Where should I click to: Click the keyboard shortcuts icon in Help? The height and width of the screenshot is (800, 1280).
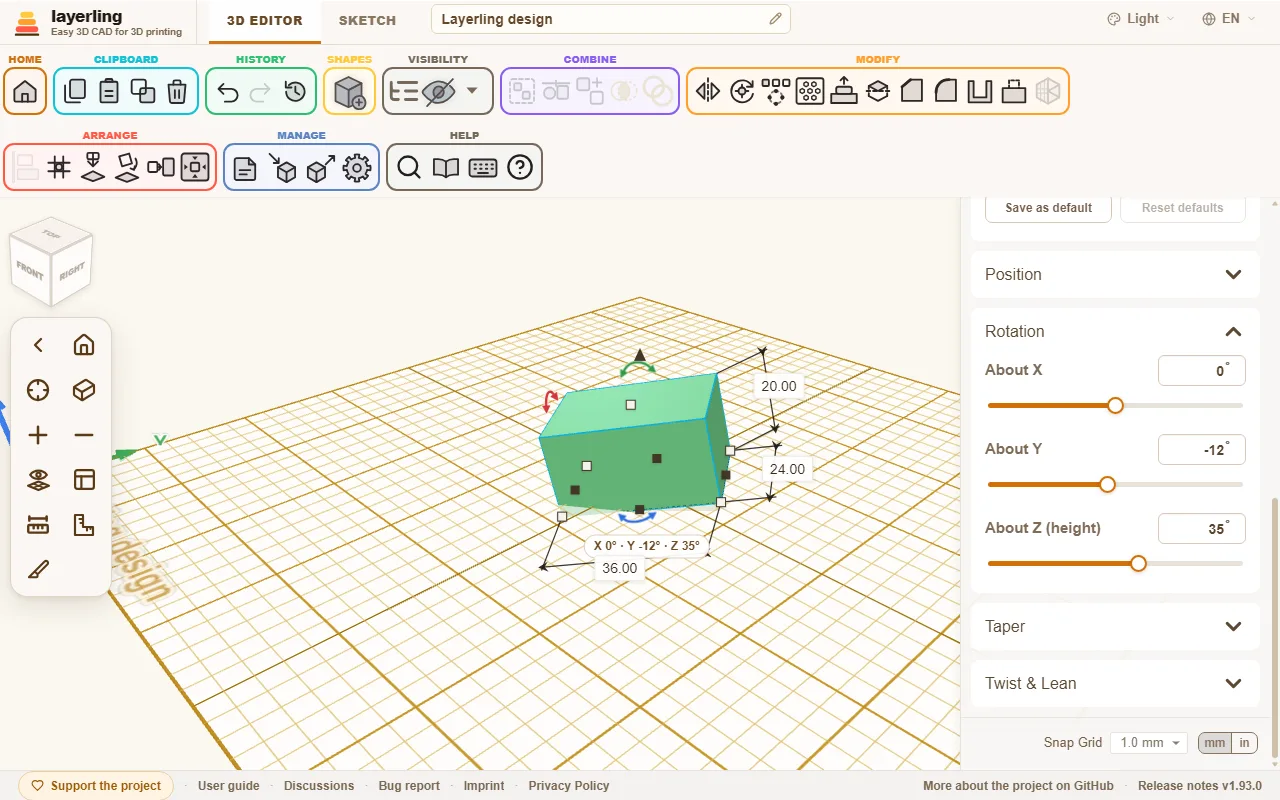pos(483,168)
